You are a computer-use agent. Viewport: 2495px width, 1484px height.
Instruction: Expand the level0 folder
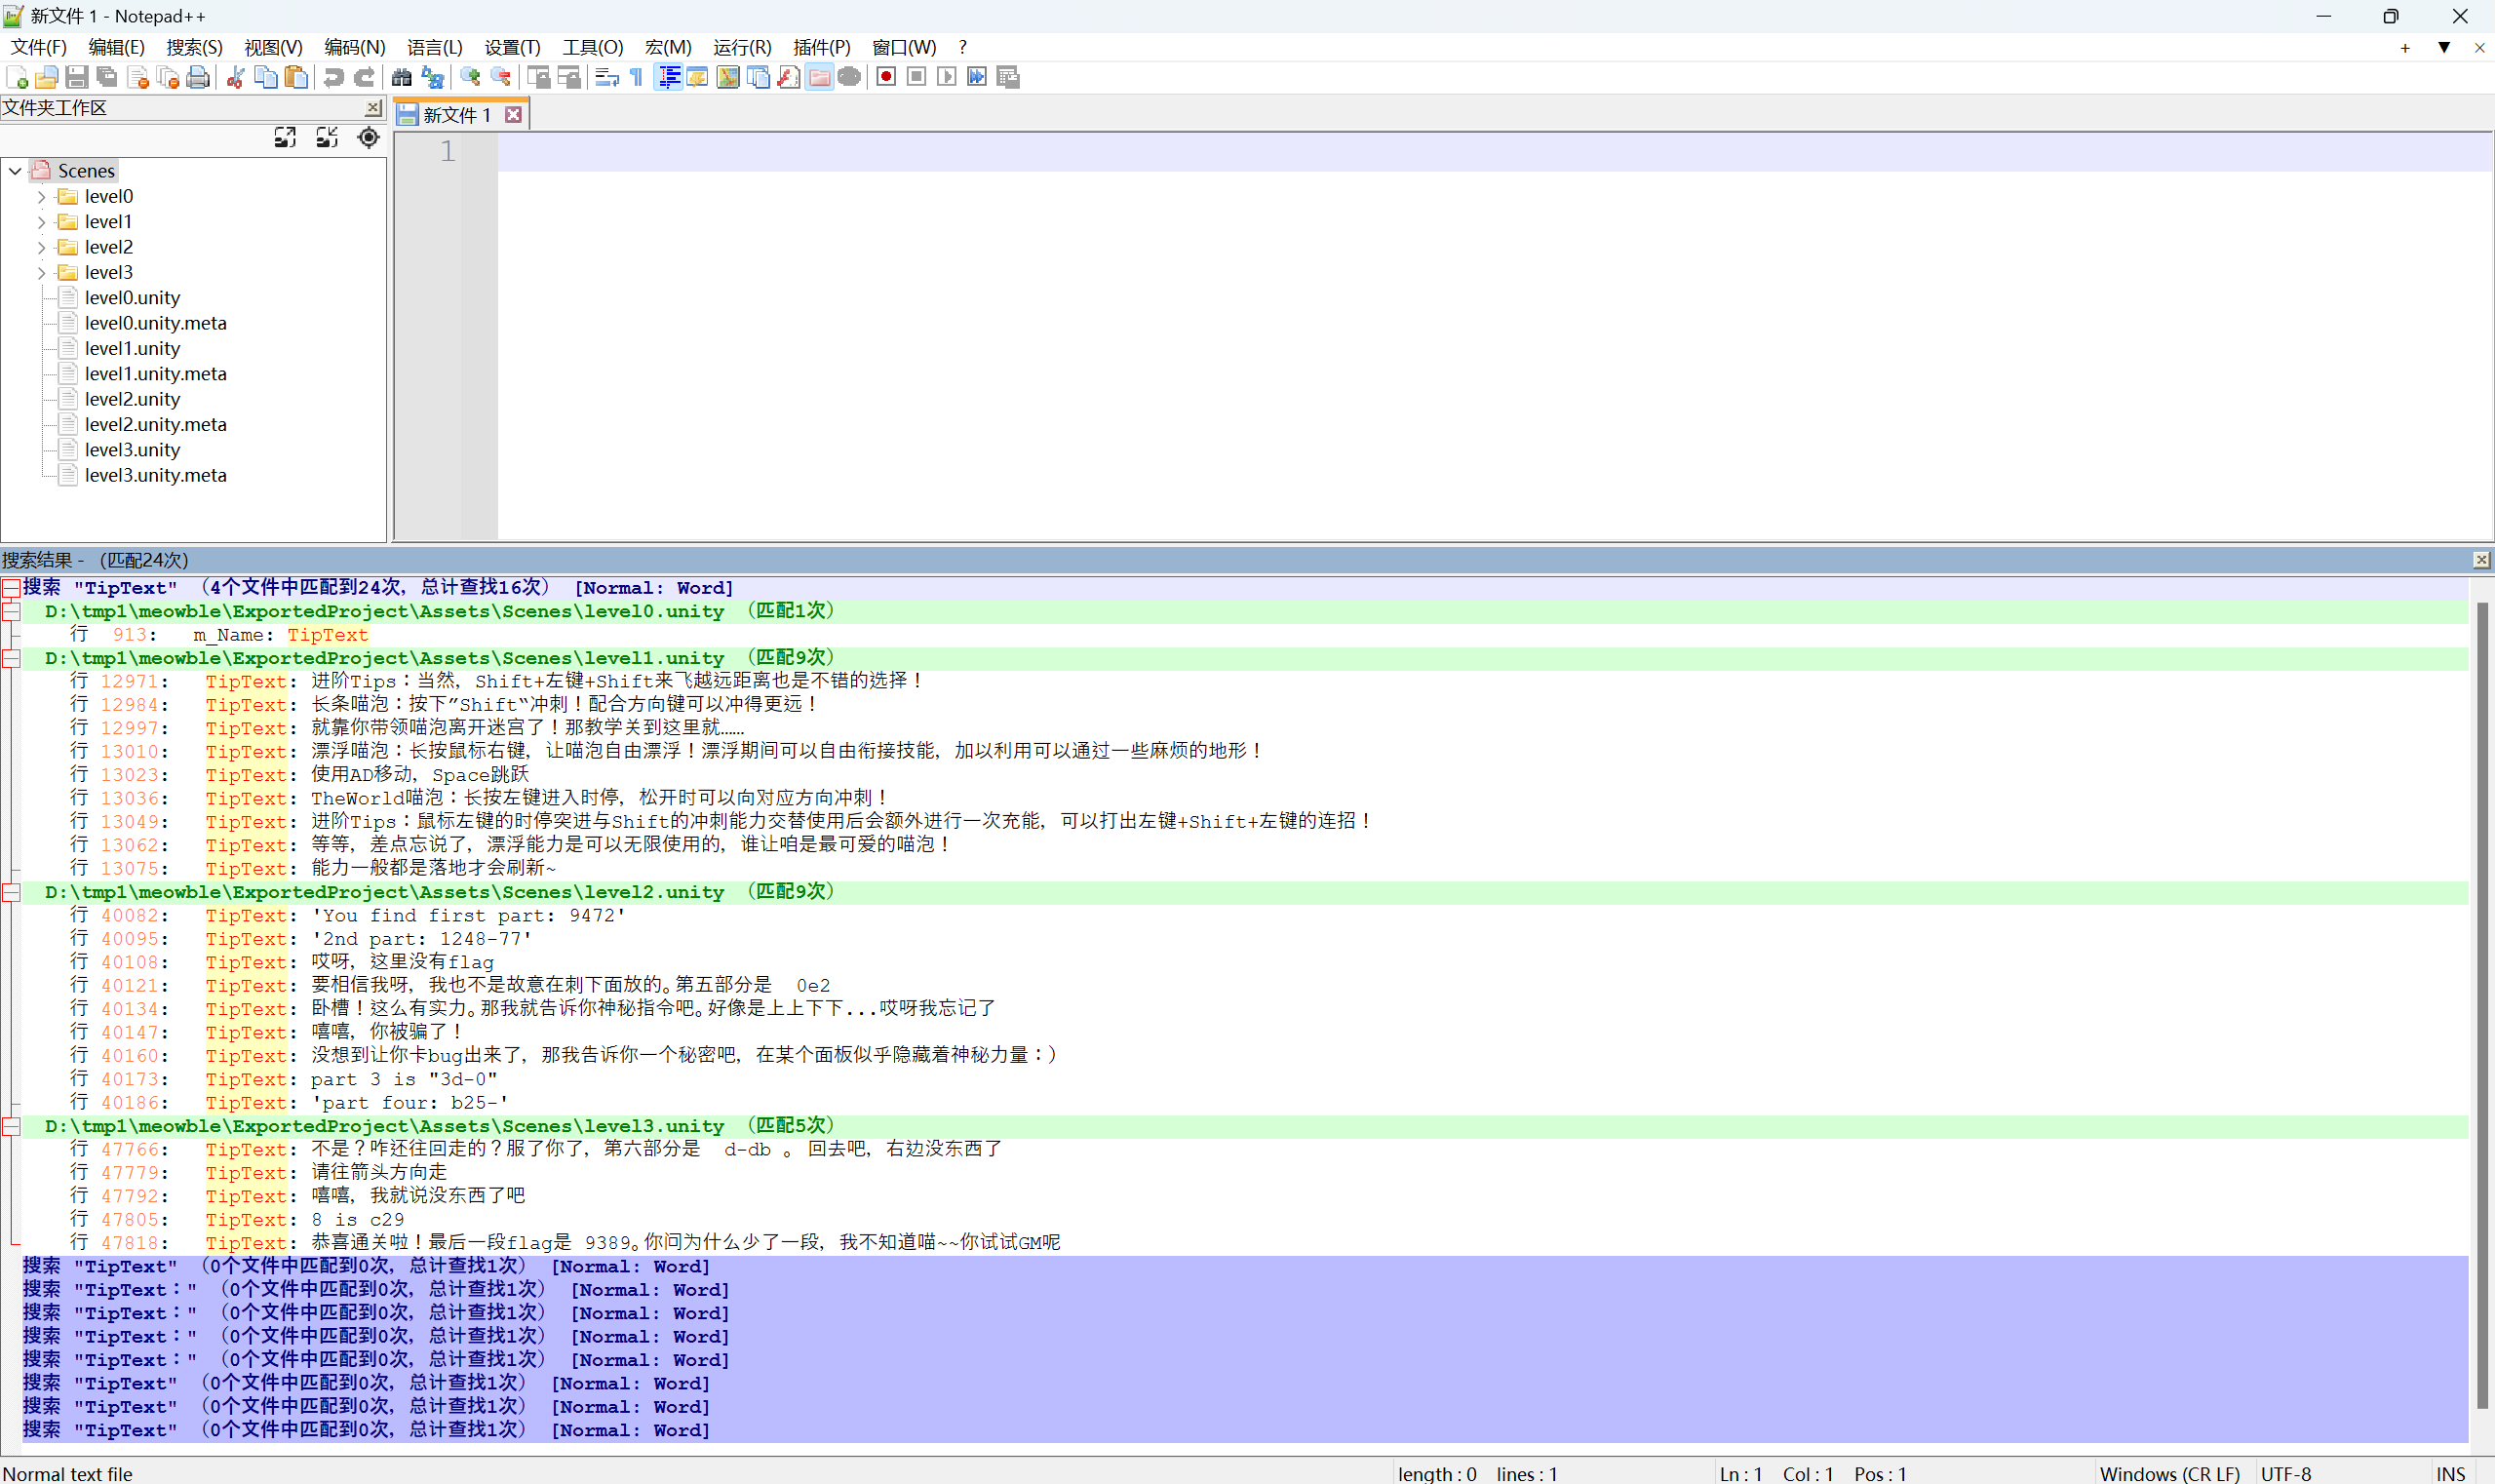click(x=41, y=197)
